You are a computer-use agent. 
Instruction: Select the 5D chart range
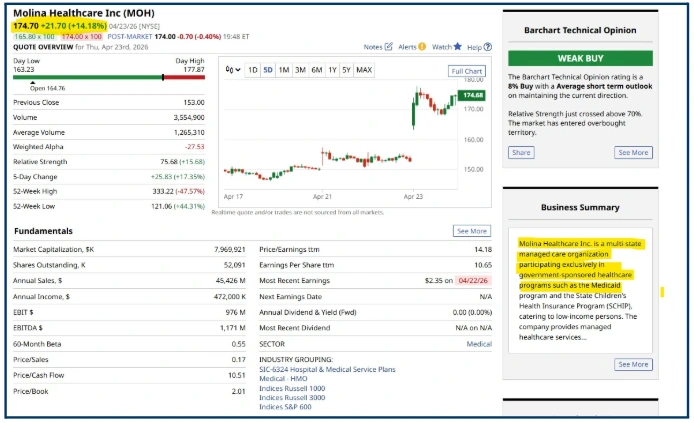click(x=268, y=70)
